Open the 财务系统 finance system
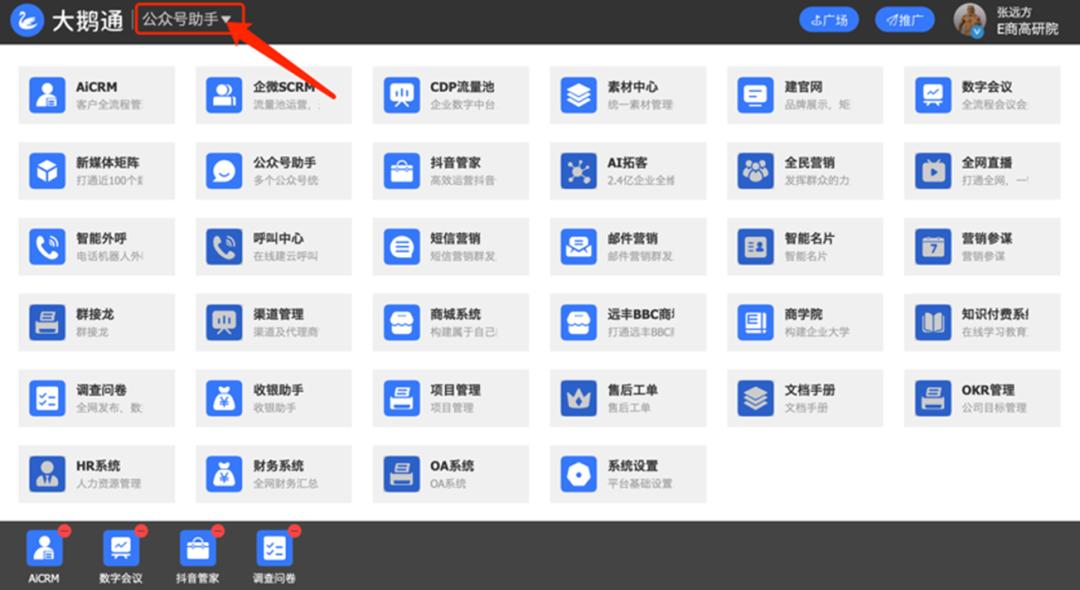Screen dimensions: 1080x590 (x=273, y=473)
